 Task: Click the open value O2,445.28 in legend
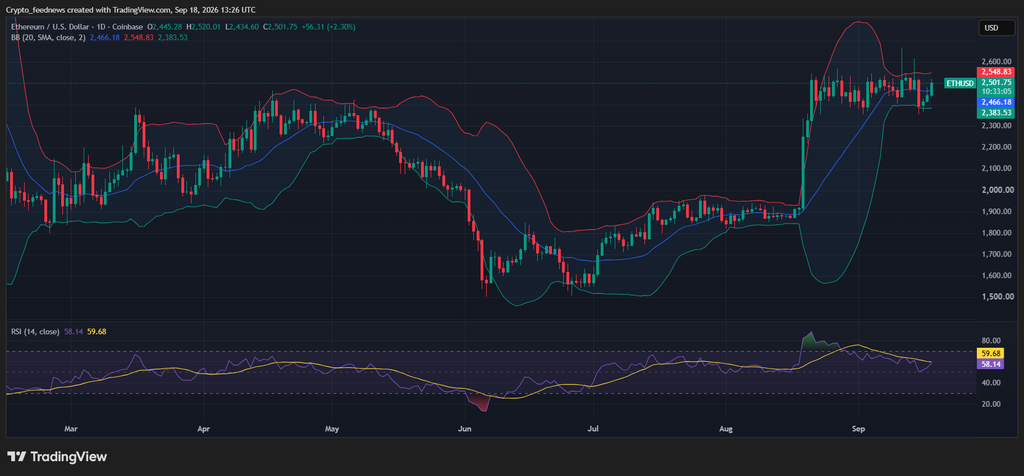(x=166, y=27)
